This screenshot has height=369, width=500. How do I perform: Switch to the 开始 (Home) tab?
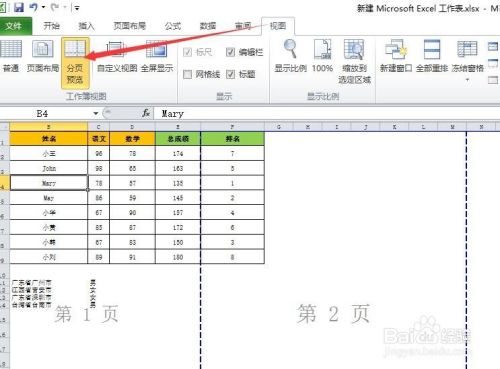[x=51, y=26]
